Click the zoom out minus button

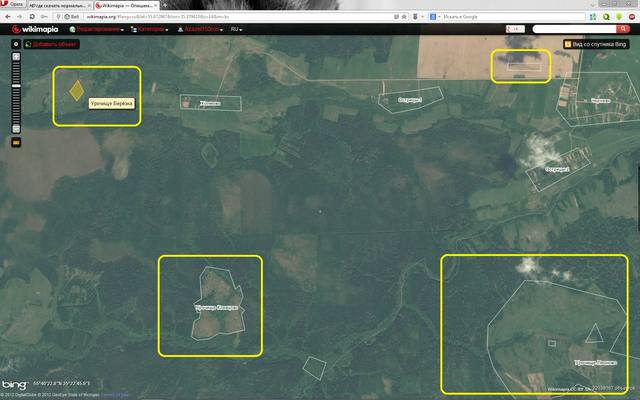(16, 129)
